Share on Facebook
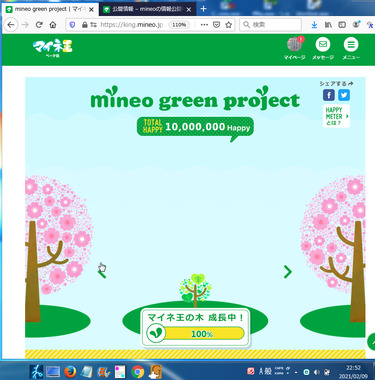 [329, 95]
